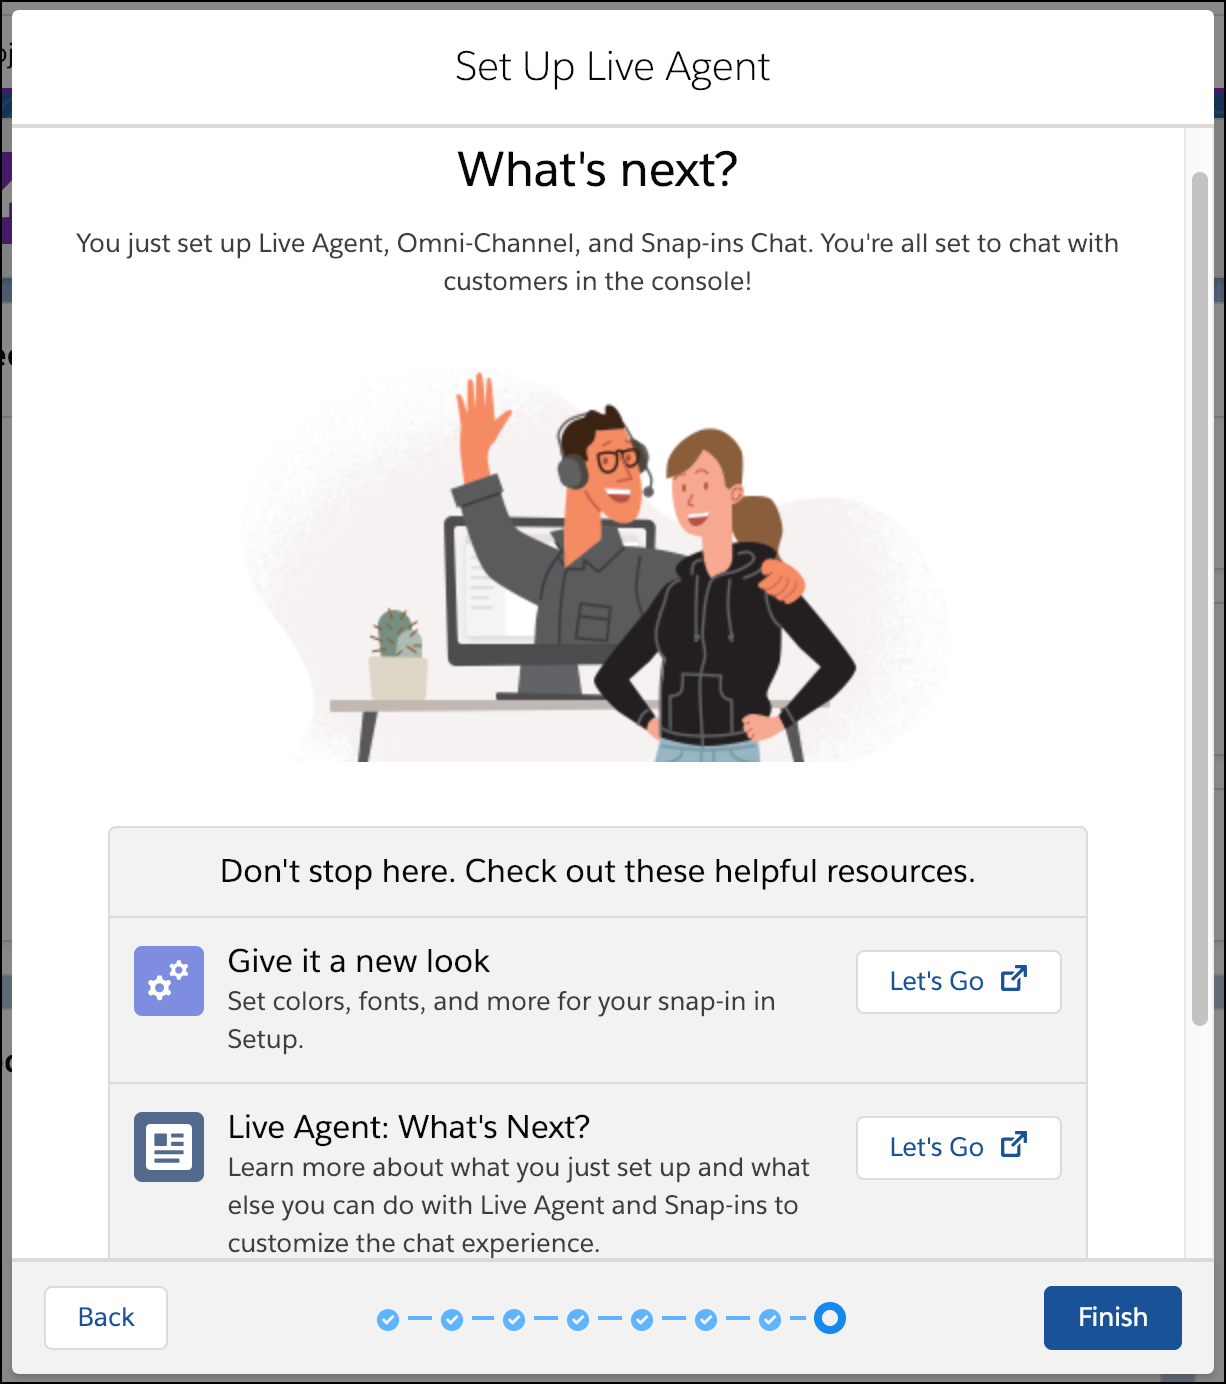The width and height of the screenshot is (1226, 1384).
Task: Click the agent and customer illustration
Action: [x=597, y=566]
